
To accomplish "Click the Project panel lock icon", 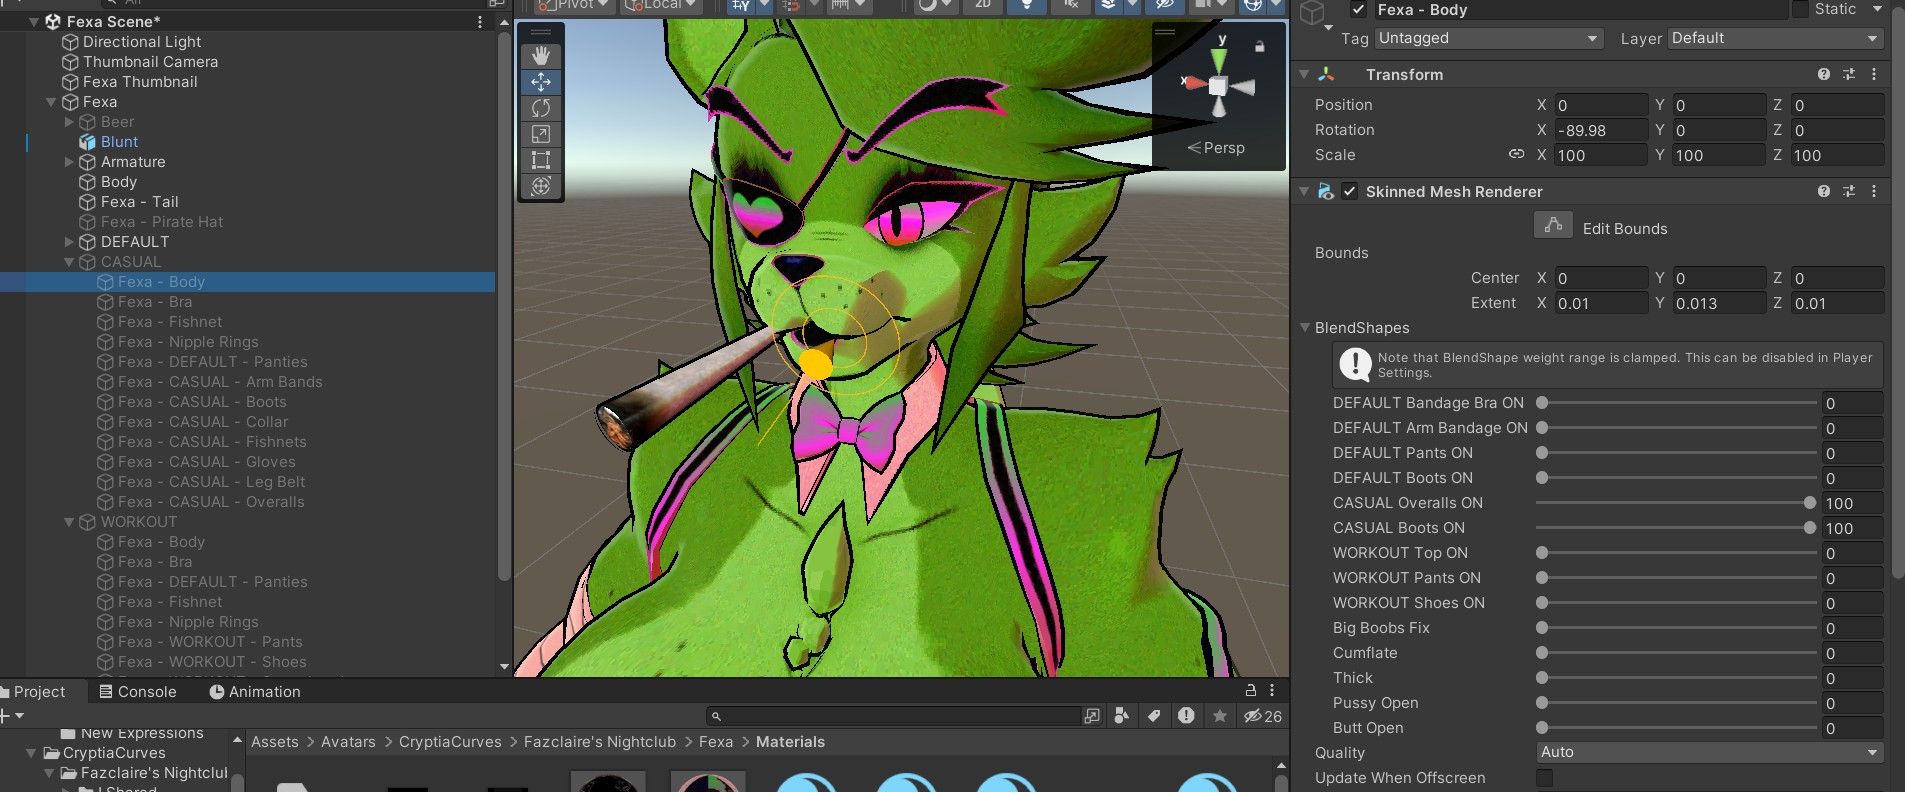I will pyautogui.click(x=1250, y=691).
